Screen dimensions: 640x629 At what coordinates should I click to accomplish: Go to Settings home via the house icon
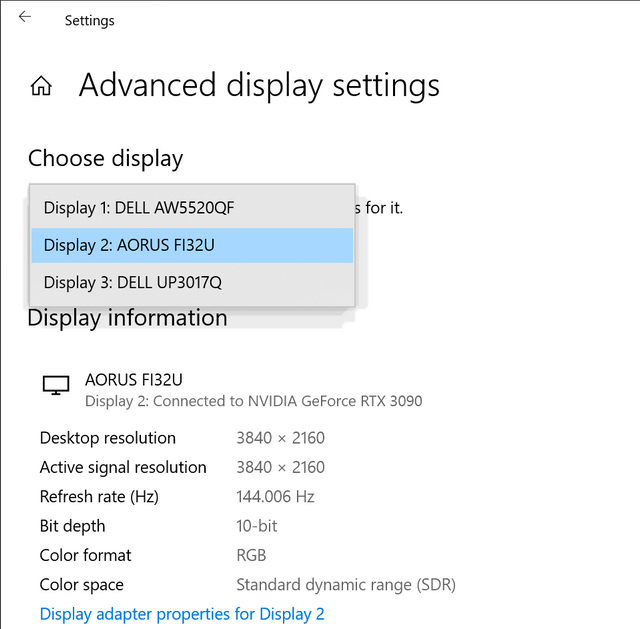click(41, 86)
